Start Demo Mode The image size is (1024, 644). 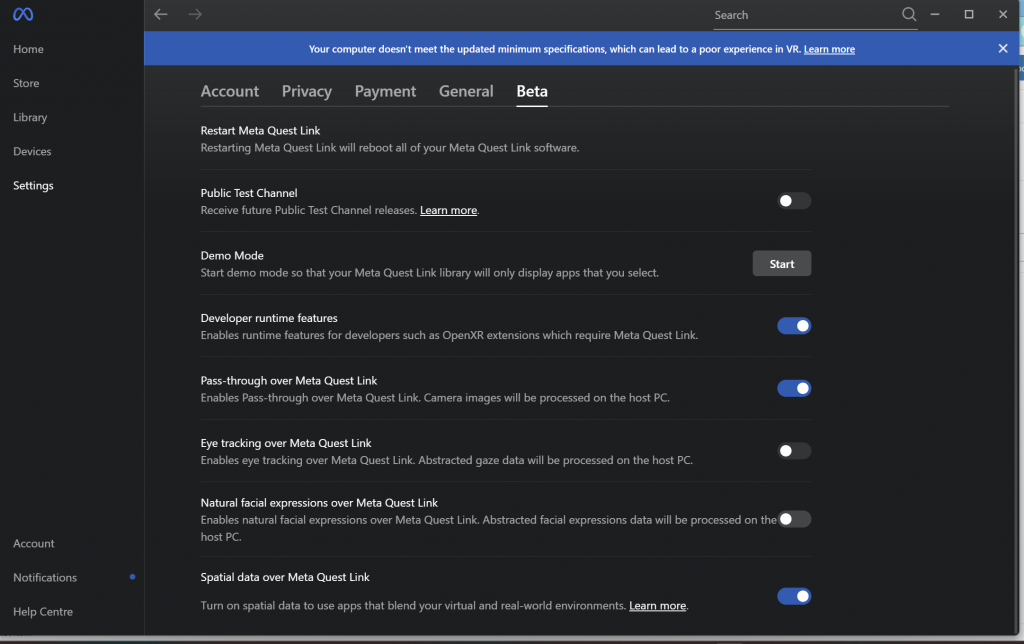coord(782,263)
